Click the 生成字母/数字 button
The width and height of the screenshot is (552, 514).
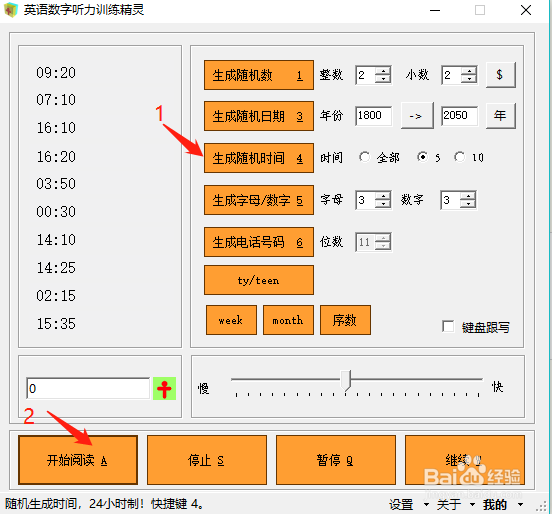coord(259,200)
